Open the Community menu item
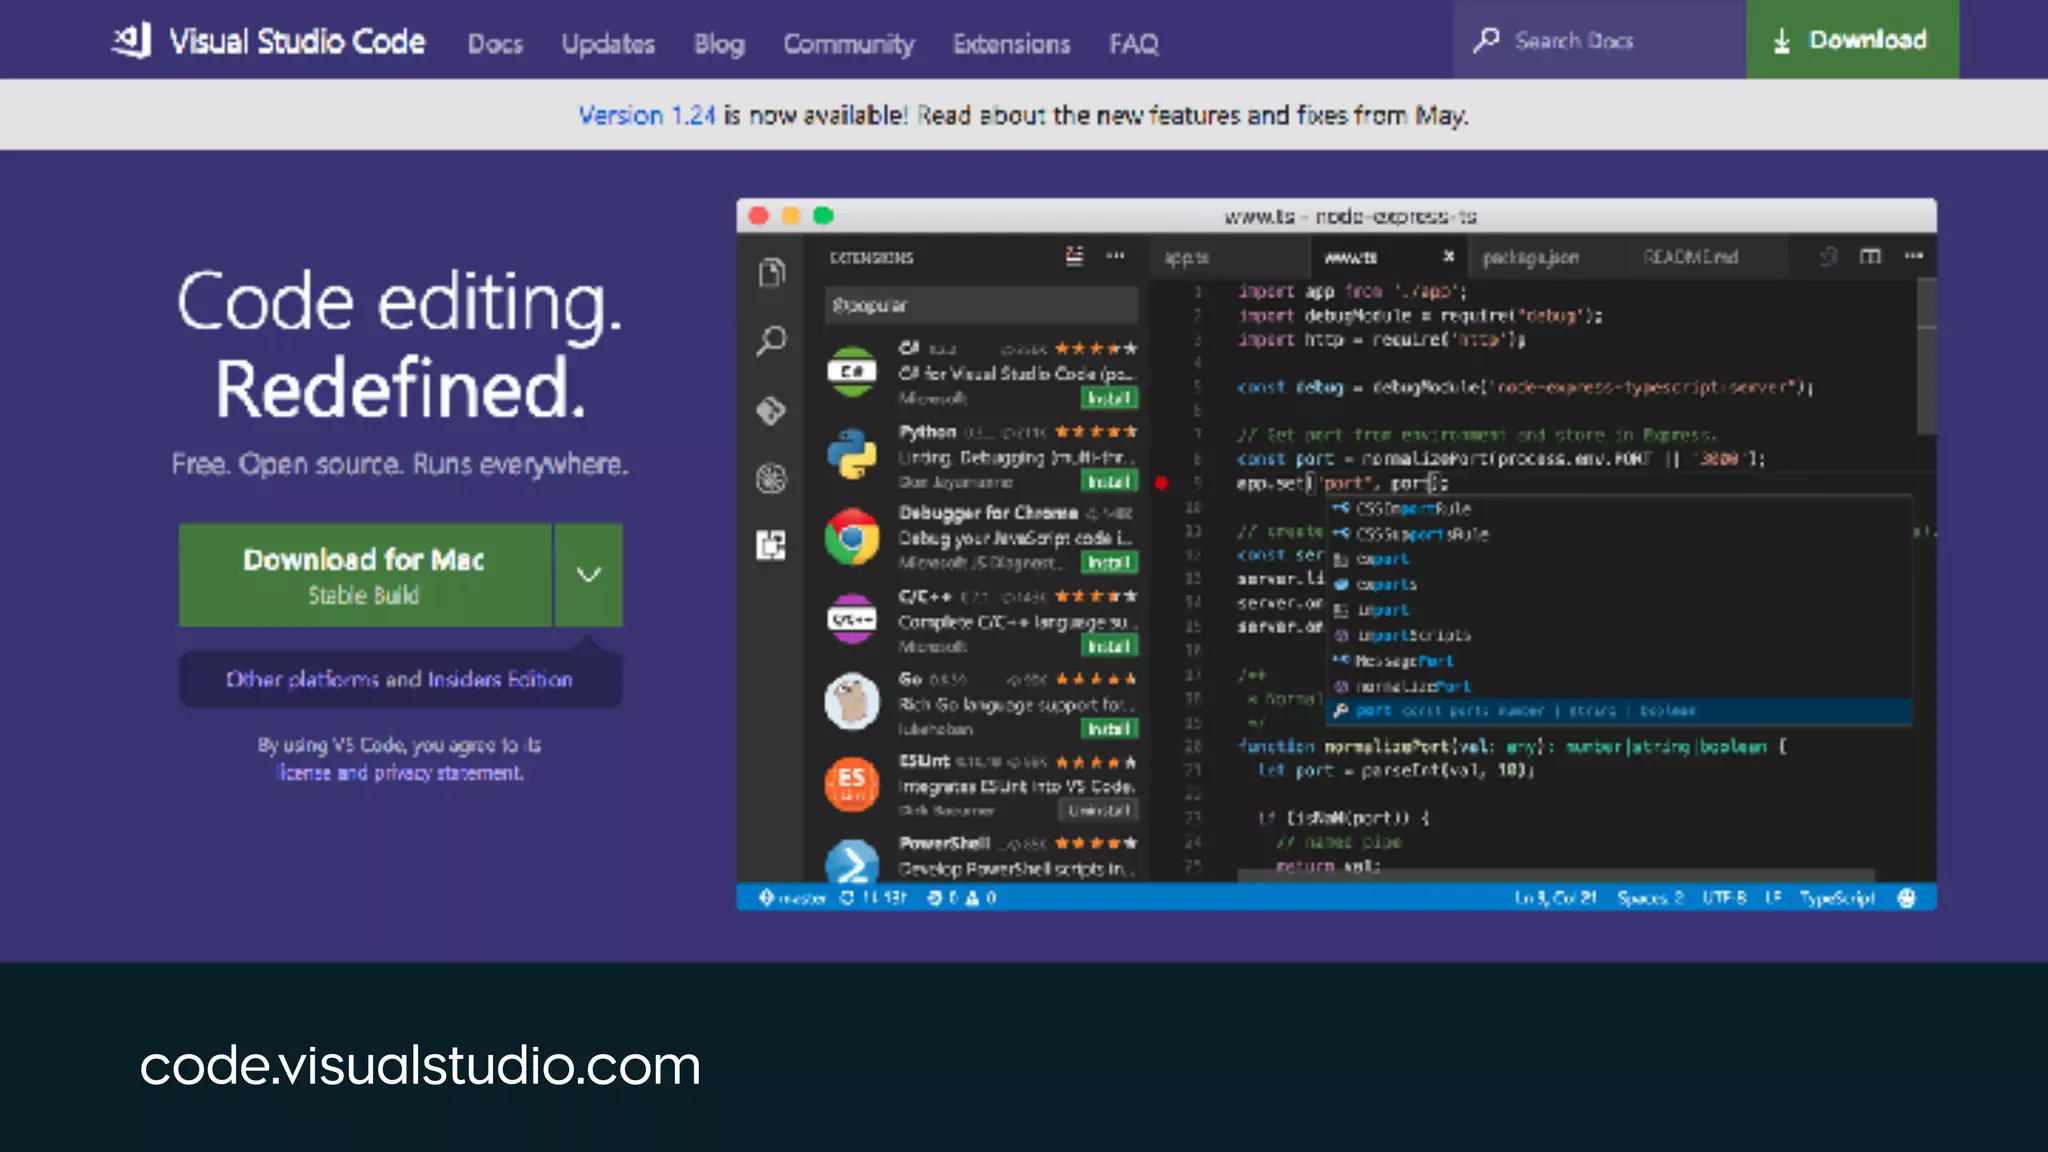 (x=848, y=44)
